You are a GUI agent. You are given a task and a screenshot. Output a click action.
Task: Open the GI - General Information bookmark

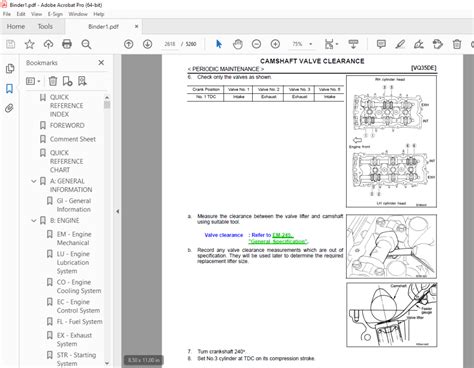pyautogui.click(x=74, y=205)
